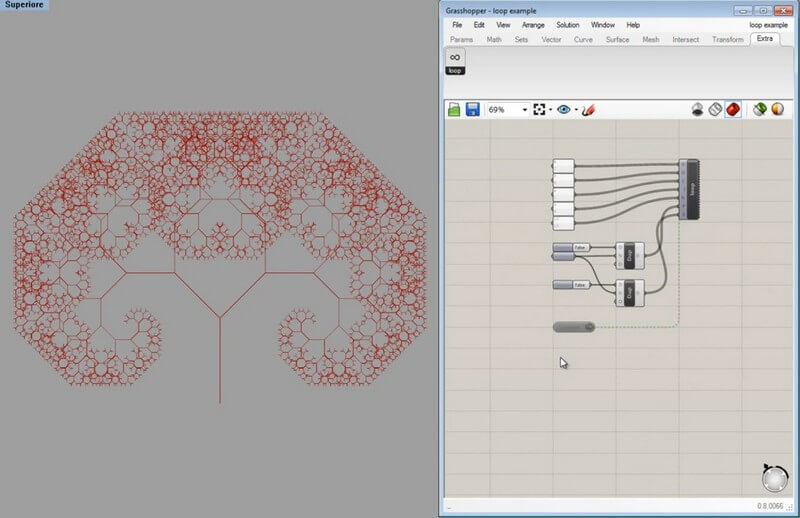
Task: Click the lower False boolean toggle
Action: 580,285
